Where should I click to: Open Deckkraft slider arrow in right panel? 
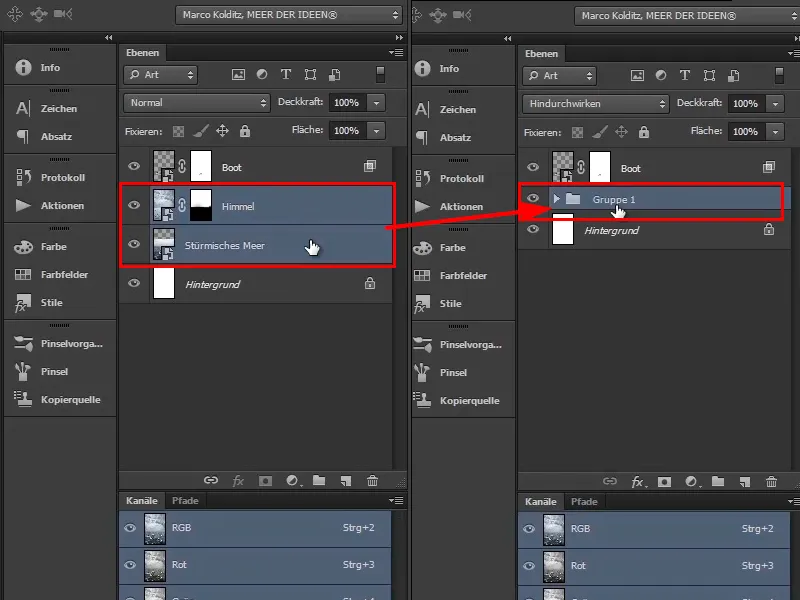pos(775,104)
